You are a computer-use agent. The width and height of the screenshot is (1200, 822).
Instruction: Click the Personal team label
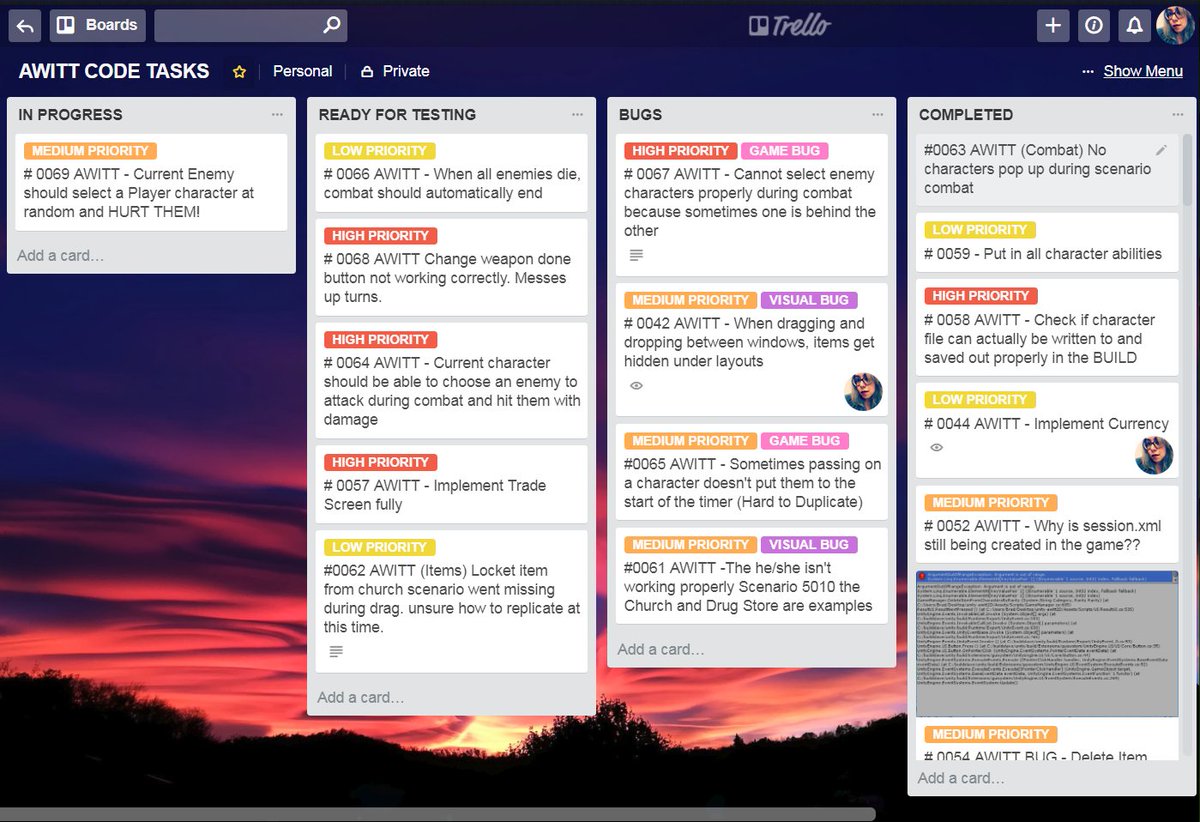pos(302,71)
